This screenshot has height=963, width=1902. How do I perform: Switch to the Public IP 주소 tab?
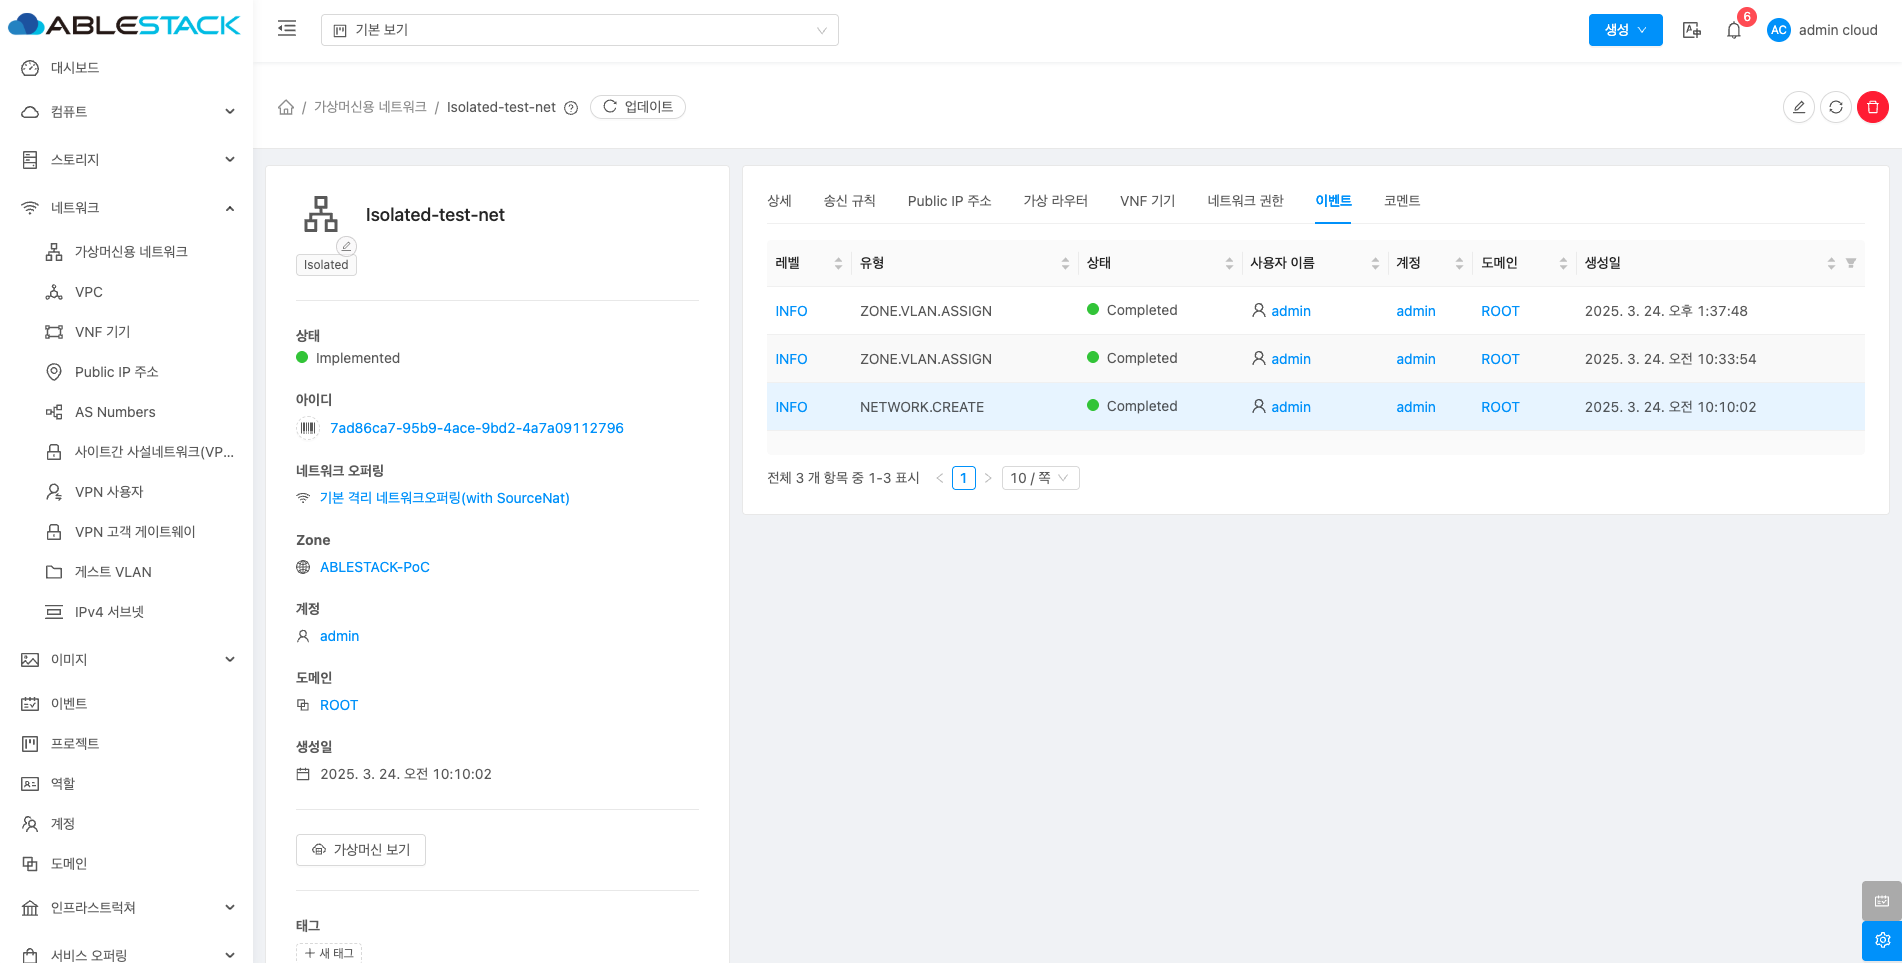tap(949, 201)
